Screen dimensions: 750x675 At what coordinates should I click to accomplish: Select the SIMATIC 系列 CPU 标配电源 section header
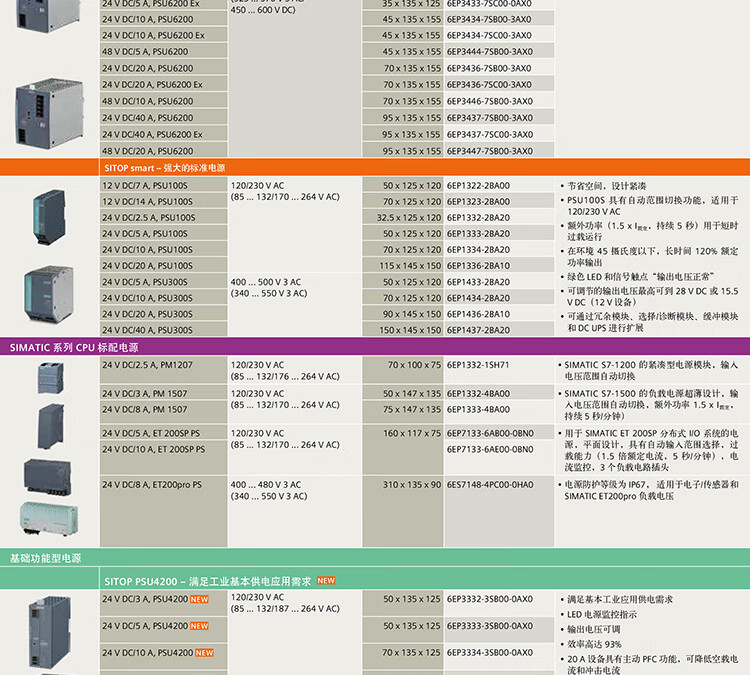click(375, 347)
